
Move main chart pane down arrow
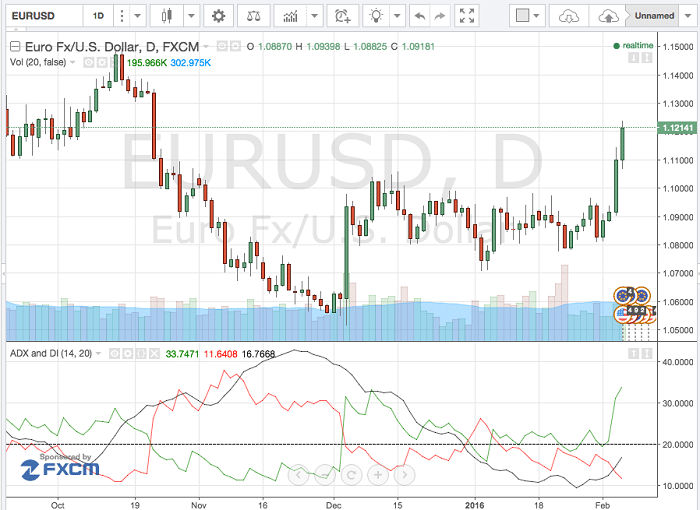[x=633, y=58]
